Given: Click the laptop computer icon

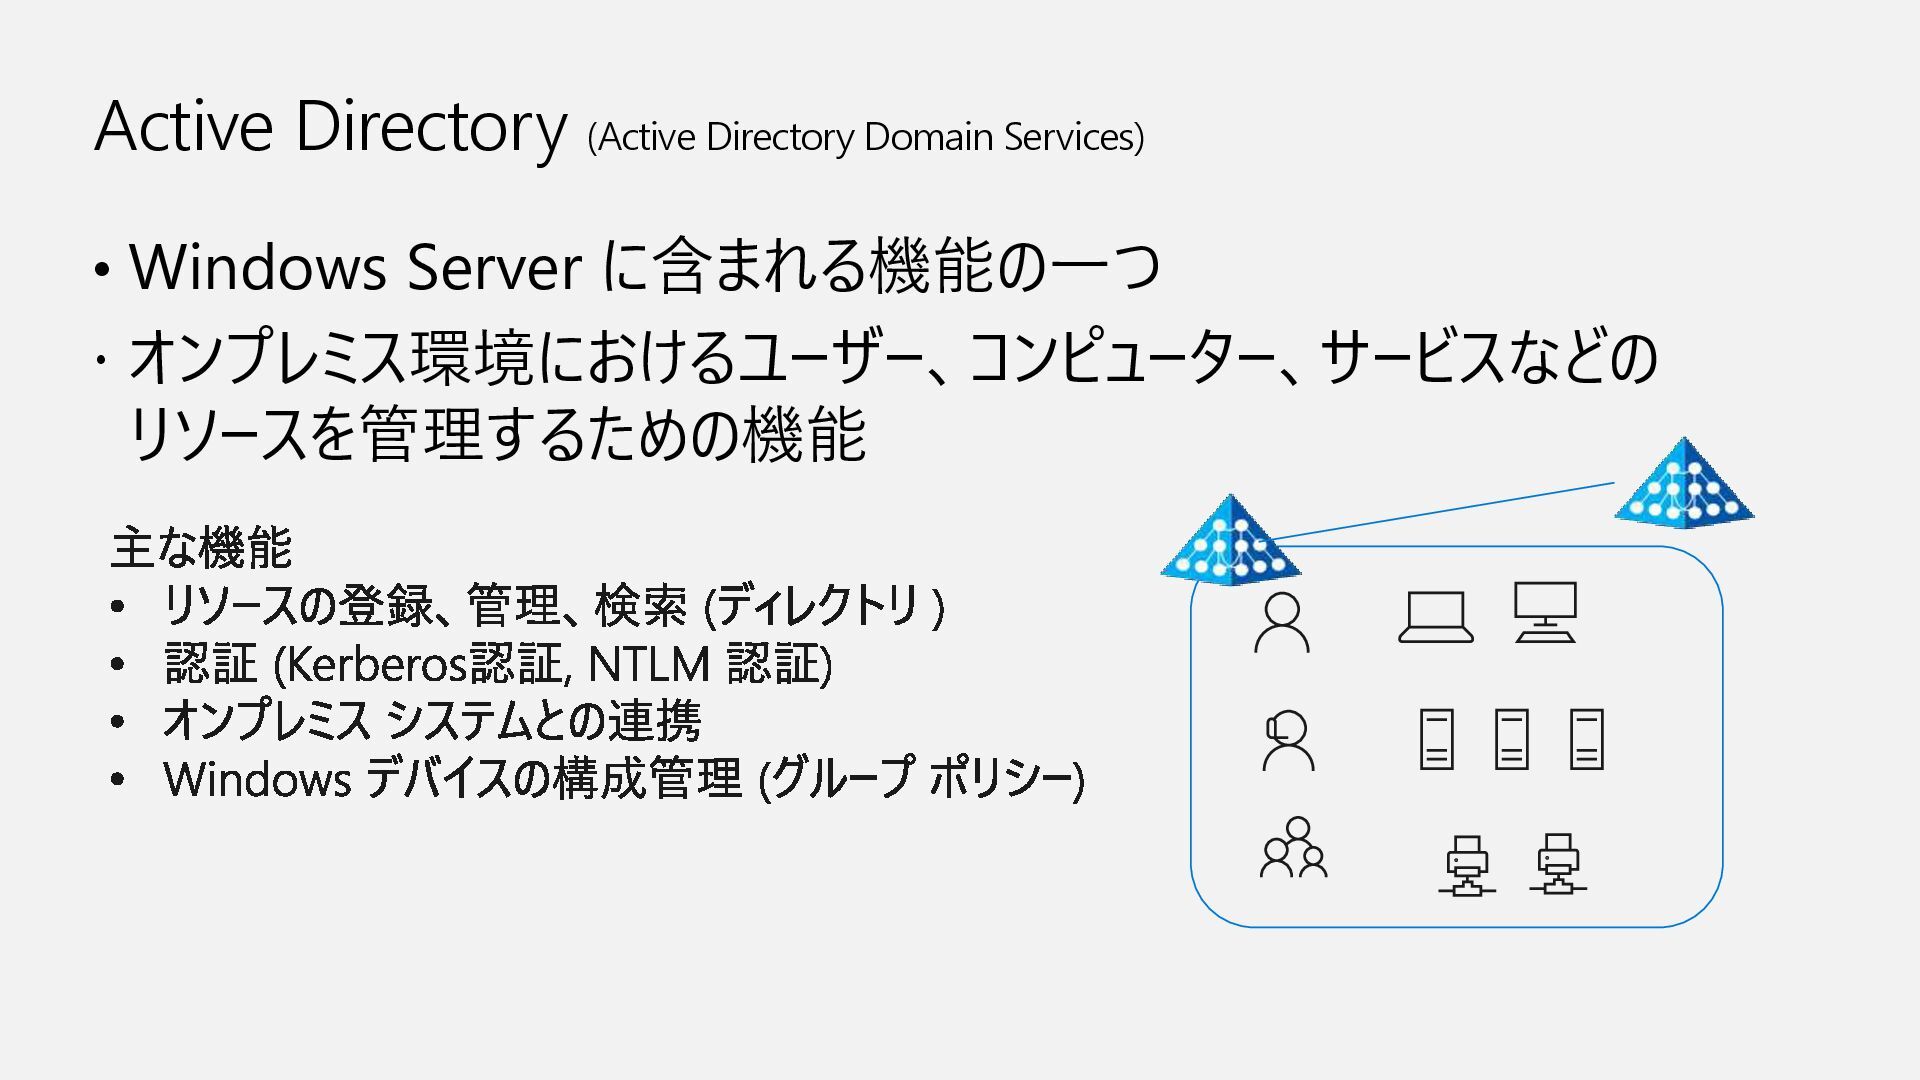Looking at the screenshot, I should pyautogui.click(x=1435, y=617).
